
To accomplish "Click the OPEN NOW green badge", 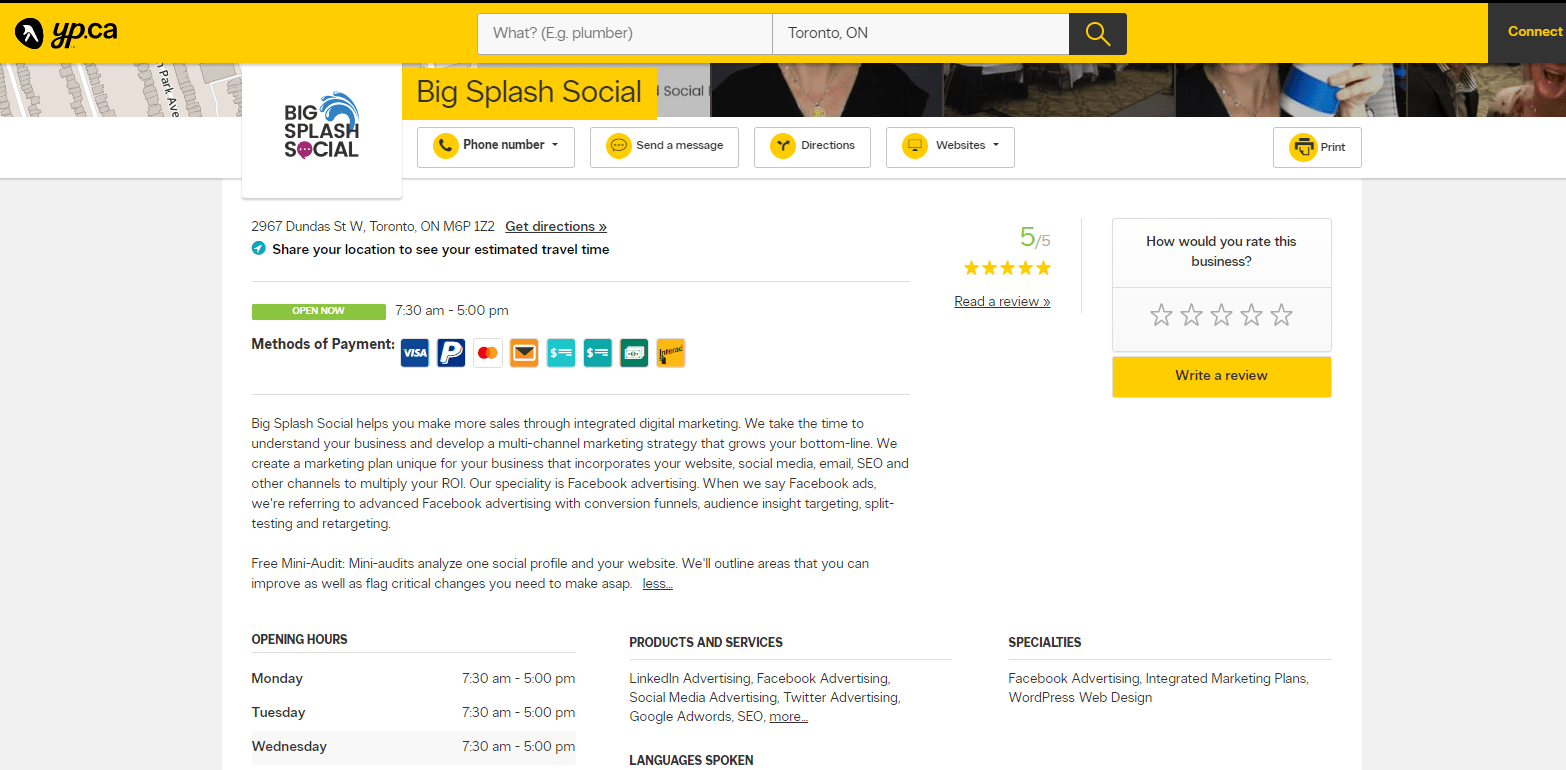I will point(318,311).
